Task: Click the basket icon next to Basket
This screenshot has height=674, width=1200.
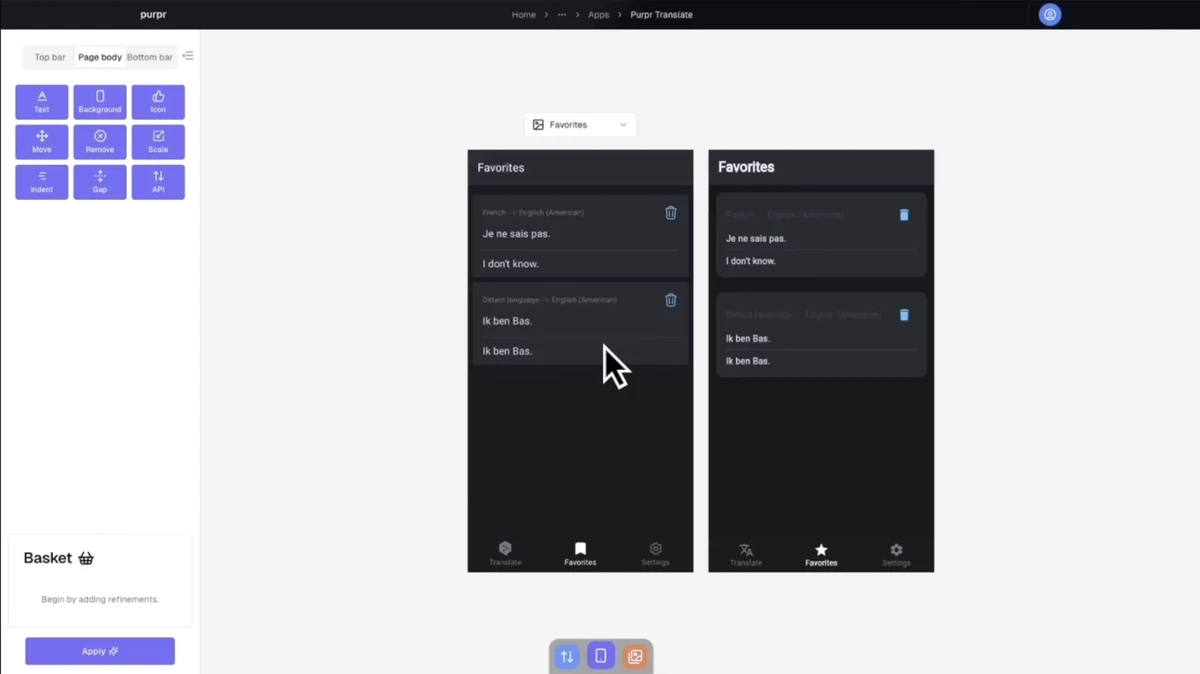Action: tap(86, 559)
